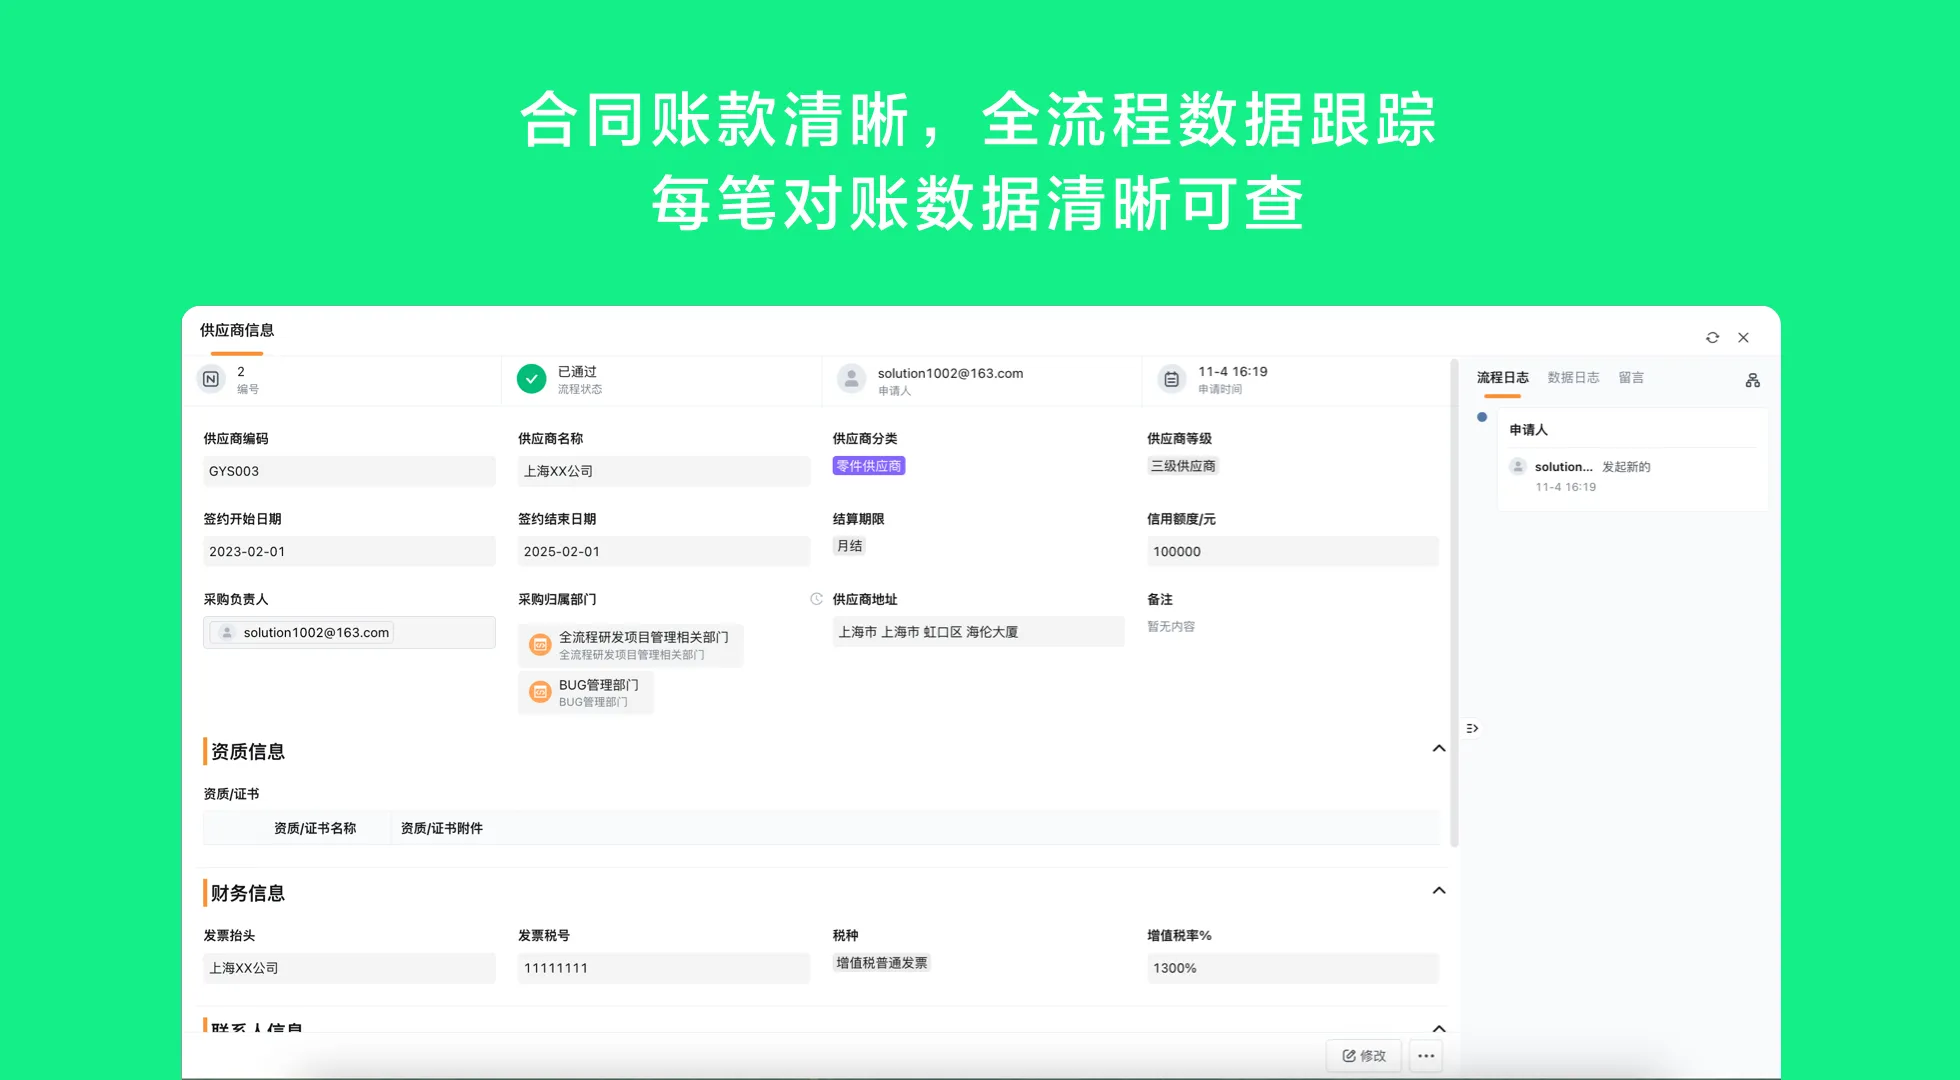Image resolution: width=1960 pixels, height=1080 pixels.
Task: Collapse the 财务信息 section
Action: coord(1438,890)
